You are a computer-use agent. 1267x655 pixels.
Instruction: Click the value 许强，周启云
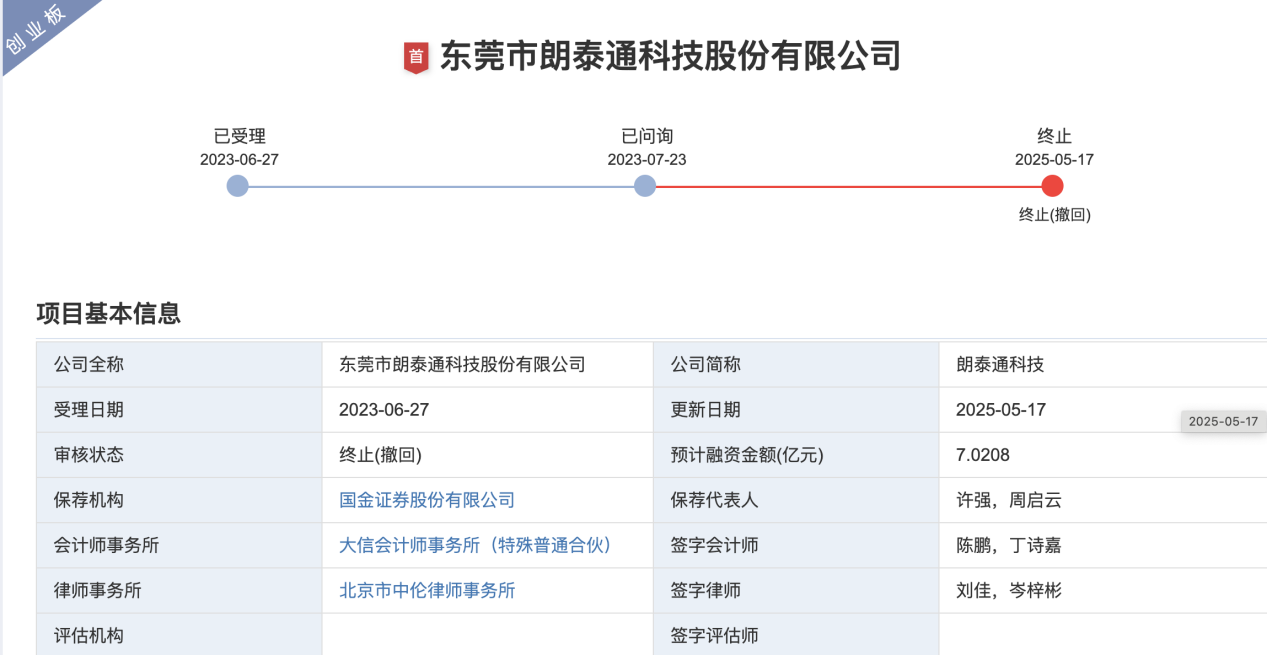point(1009,500)
